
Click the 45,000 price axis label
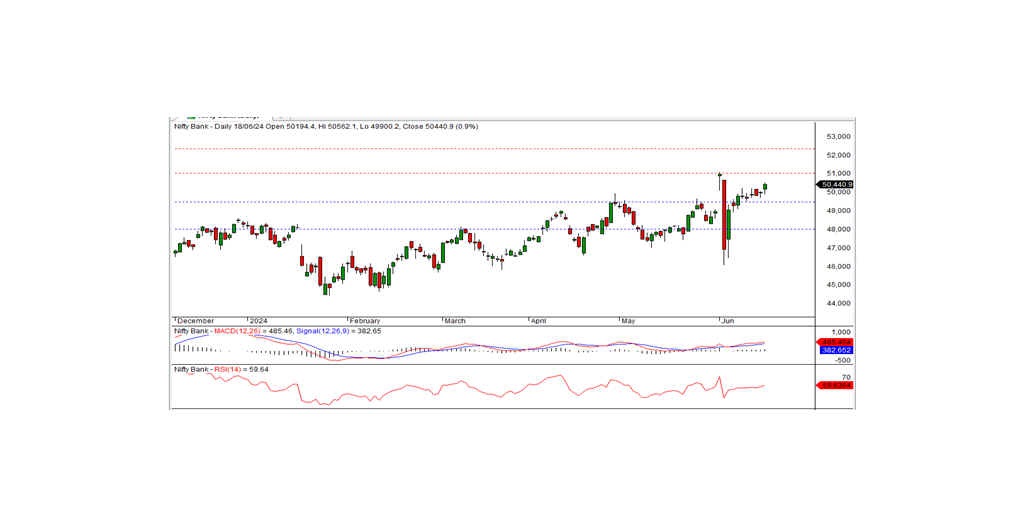(838, 285)
